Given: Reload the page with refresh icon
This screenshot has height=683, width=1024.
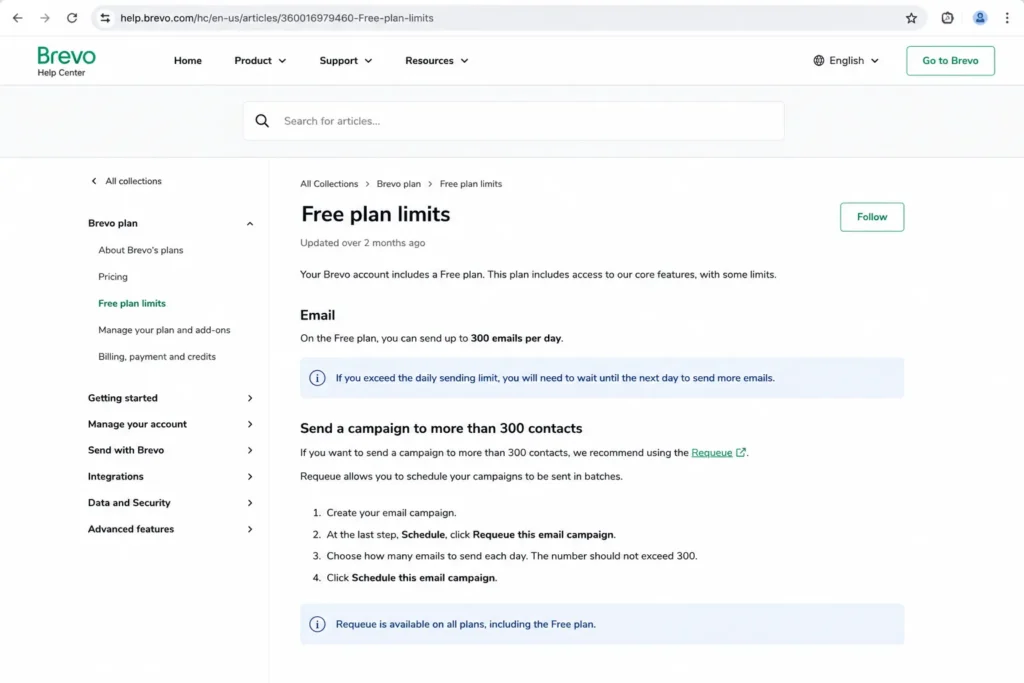Looking at the screenshot, I should (72, 18).
